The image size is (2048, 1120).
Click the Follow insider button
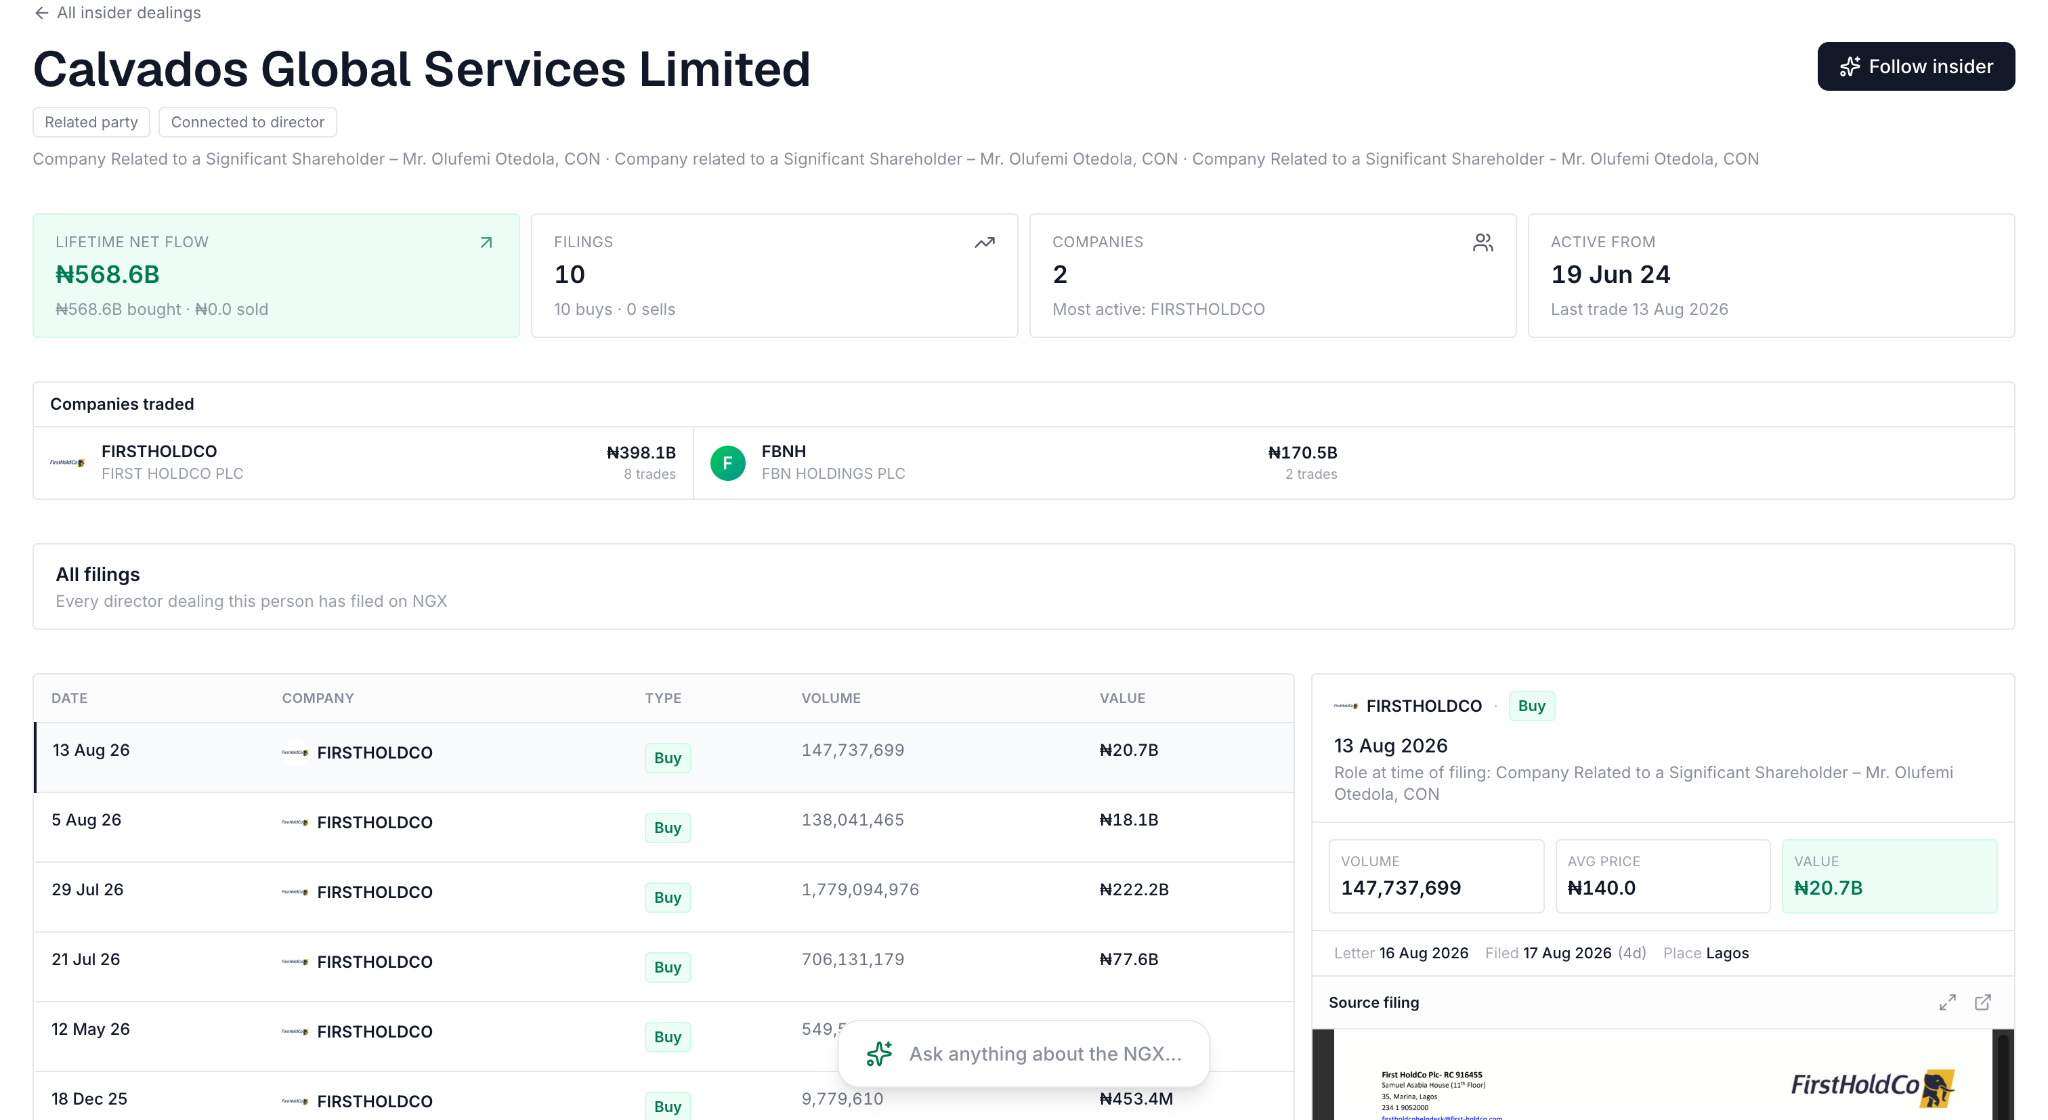coord(1915,66)
